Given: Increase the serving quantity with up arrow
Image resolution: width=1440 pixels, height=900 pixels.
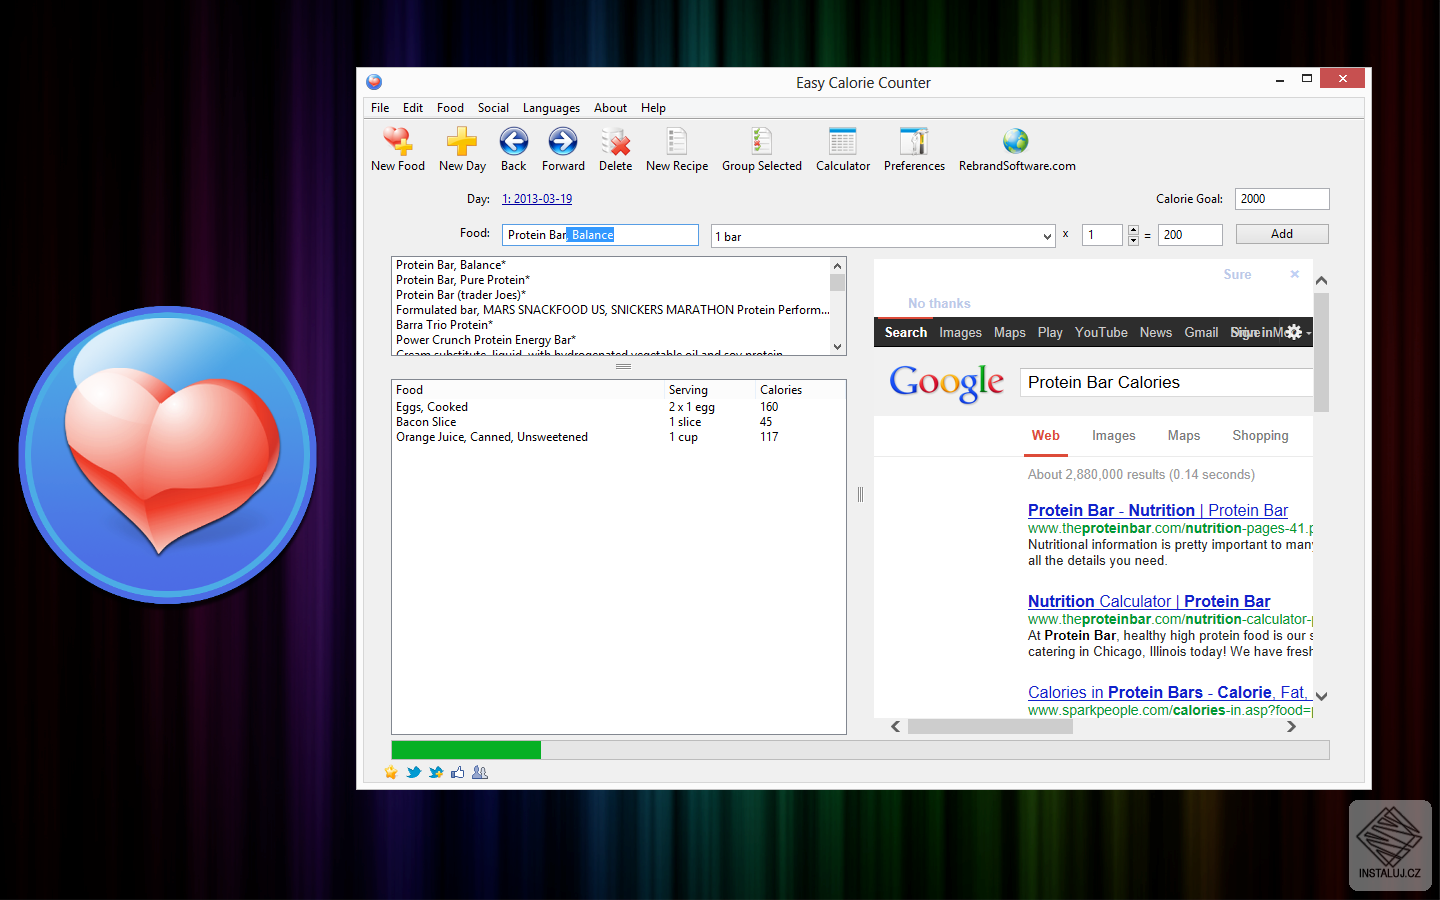Looking at the screenshot, I should tap(1133, 231).
